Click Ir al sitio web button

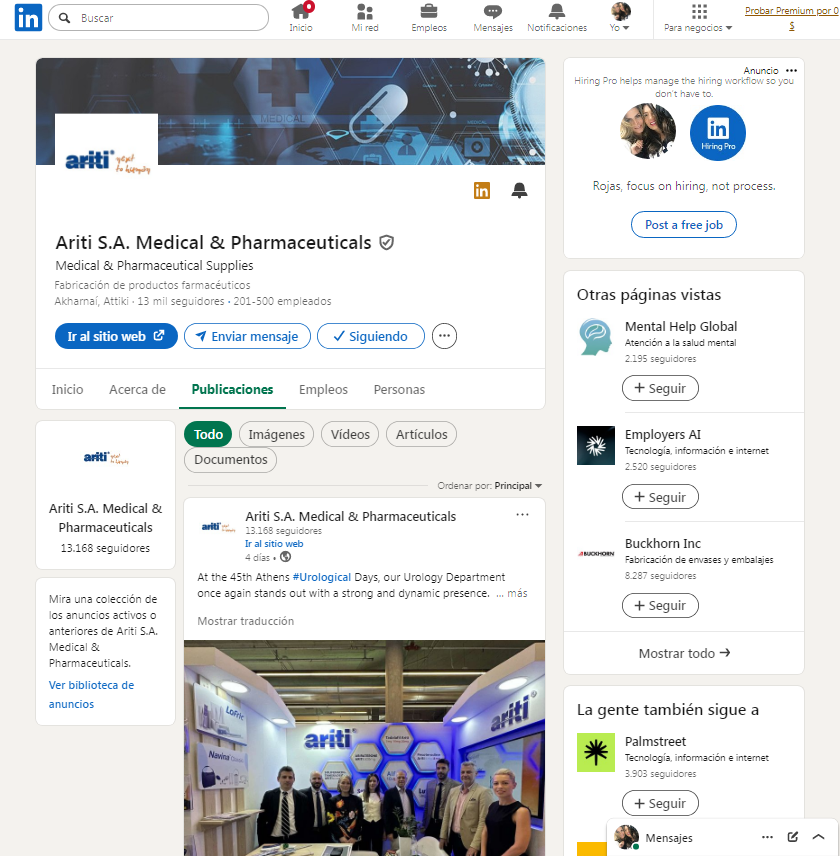point(116,336)
